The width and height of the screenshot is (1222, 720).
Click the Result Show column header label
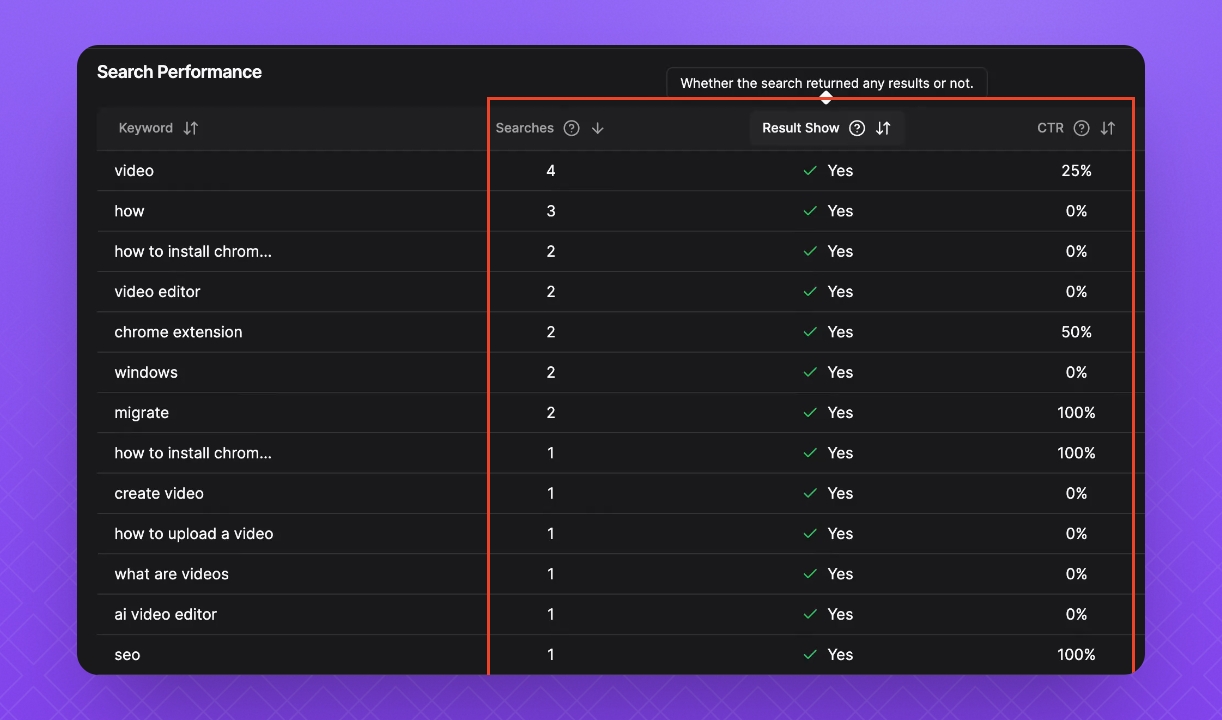coord(800,128)
